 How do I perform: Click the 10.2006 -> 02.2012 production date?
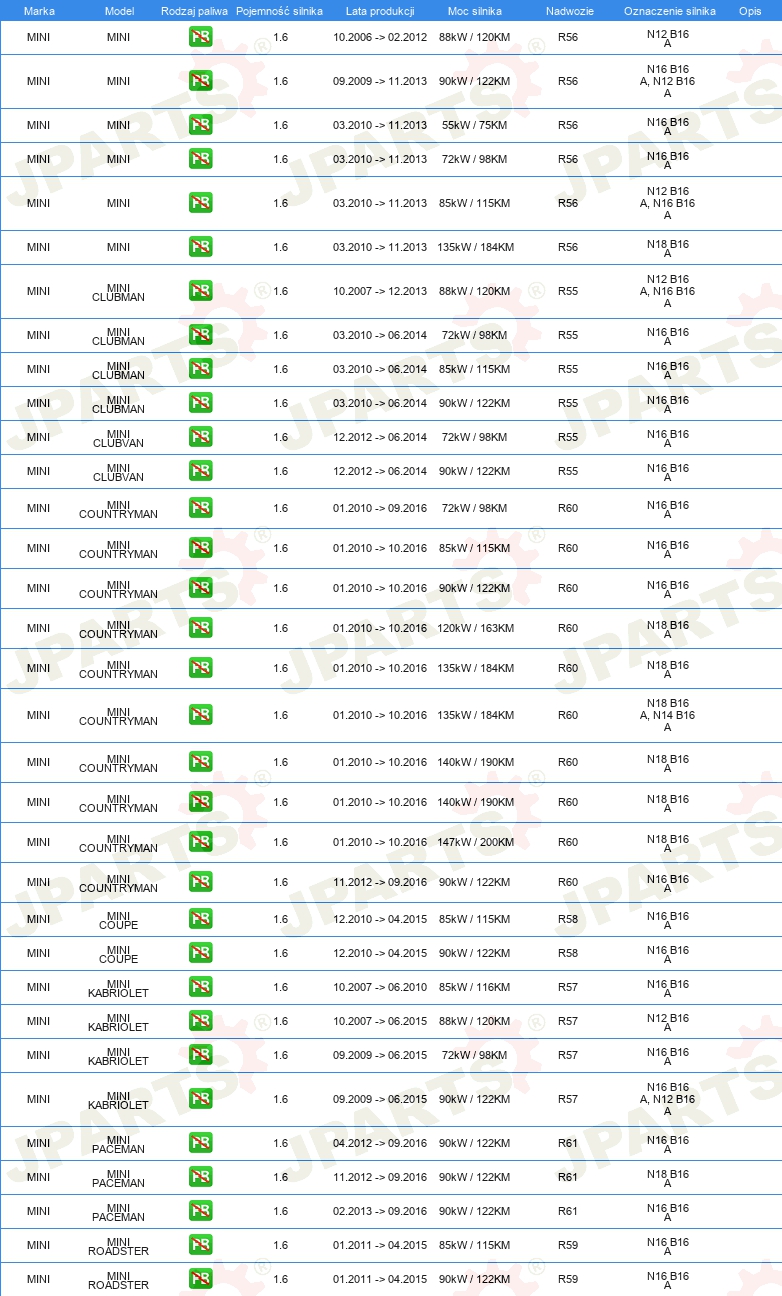coord(380,37)
